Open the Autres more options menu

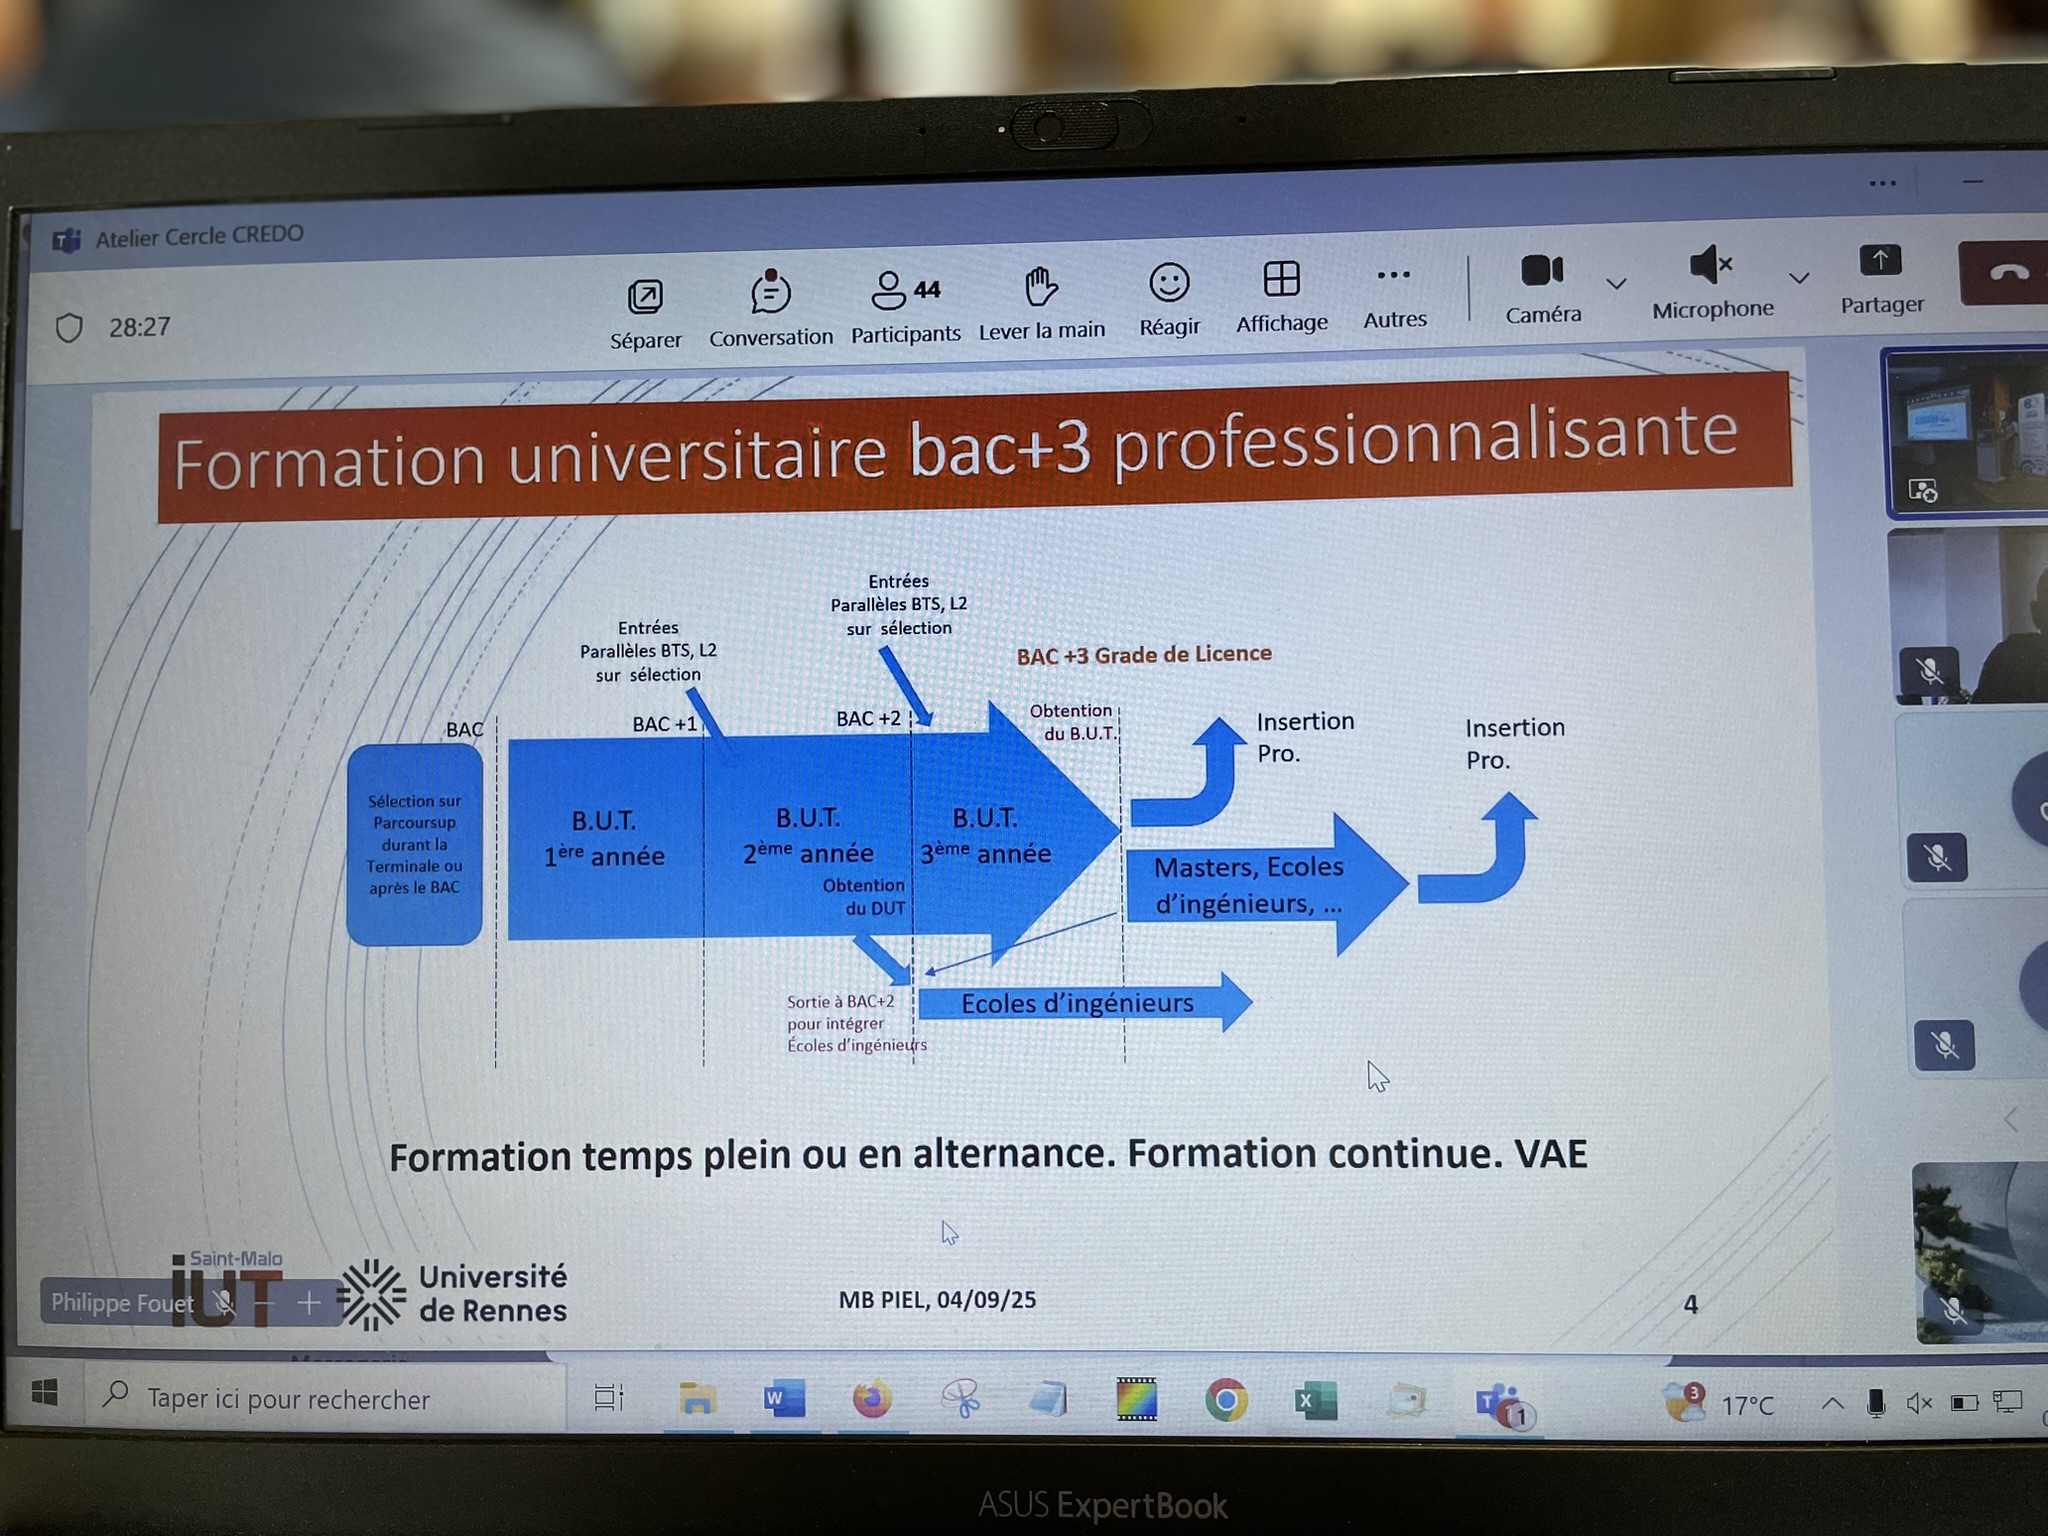(1393, 277)
